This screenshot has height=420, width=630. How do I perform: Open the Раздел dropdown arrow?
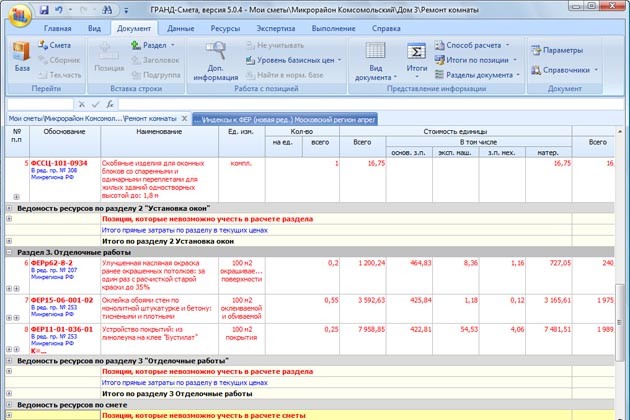click(x=173, y=45)
